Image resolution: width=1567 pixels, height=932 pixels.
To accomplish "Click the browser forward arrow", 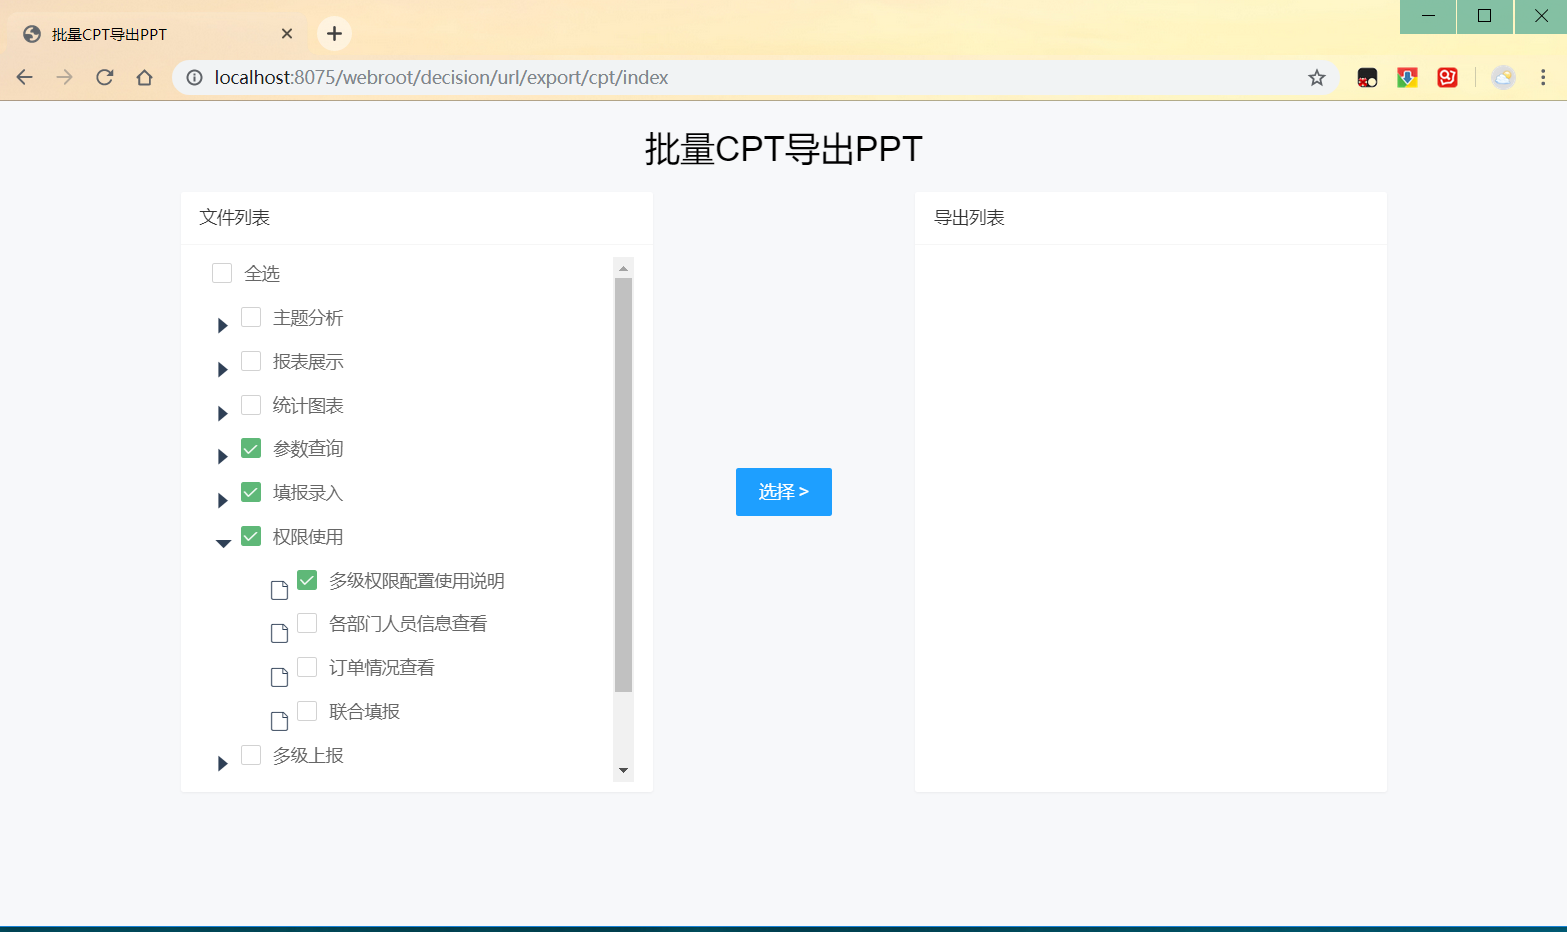I will (65, 77).
